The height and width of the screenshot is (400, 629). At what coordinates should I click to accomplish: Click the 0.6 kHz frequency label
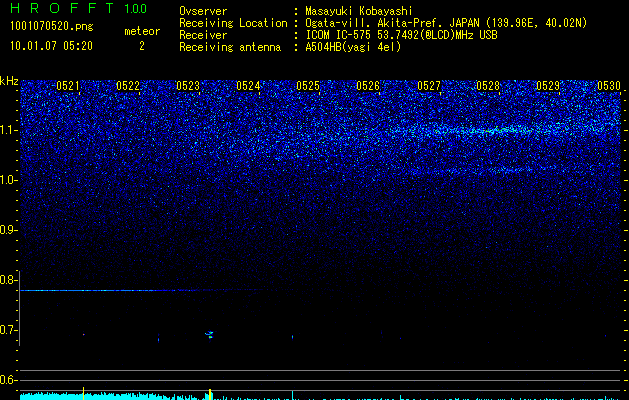(8, 380)
